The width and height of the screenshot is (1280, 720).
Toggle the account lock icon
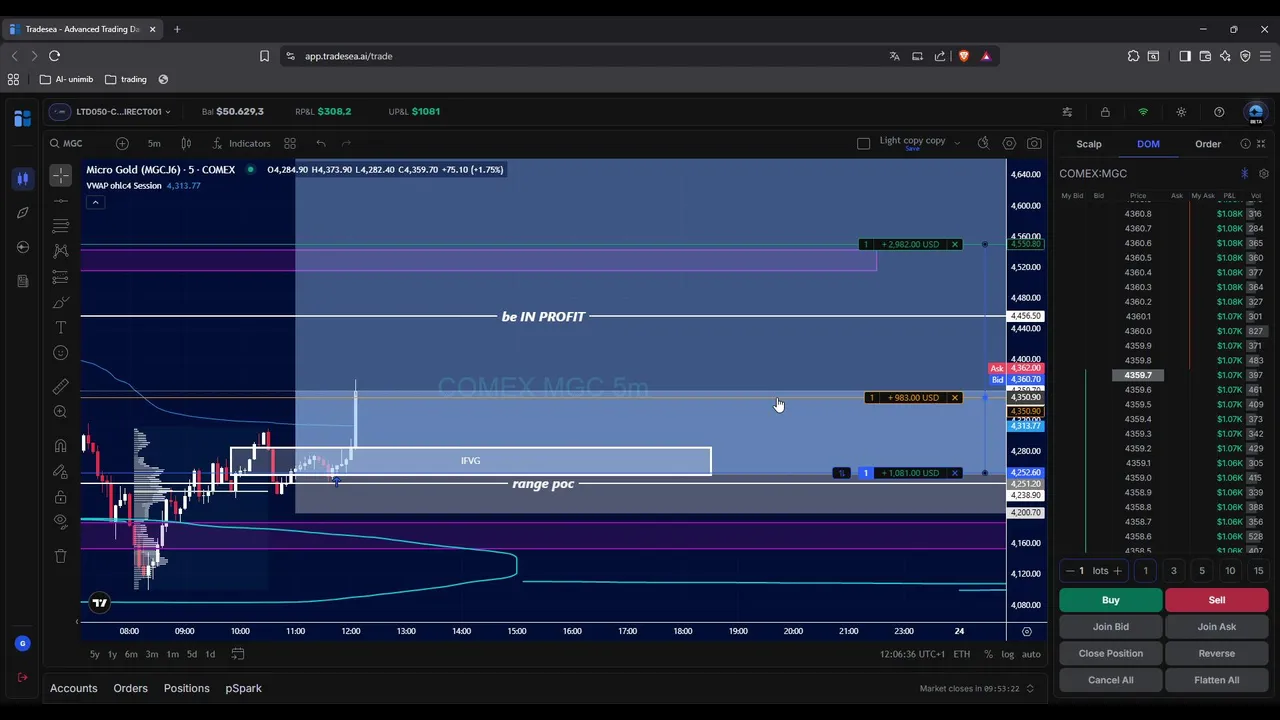pos(1105,112)
